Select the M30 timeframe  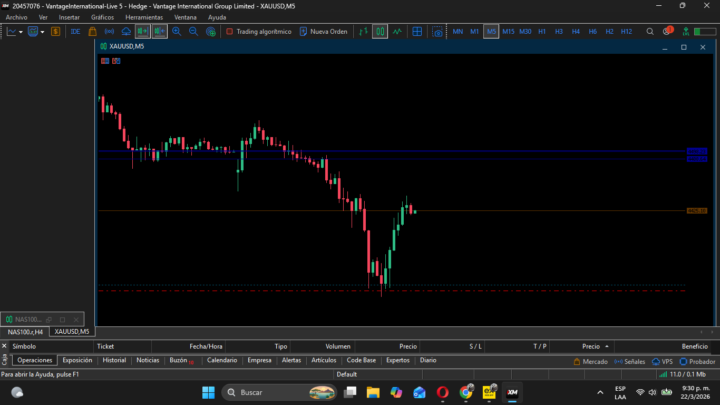pos(525,32)
